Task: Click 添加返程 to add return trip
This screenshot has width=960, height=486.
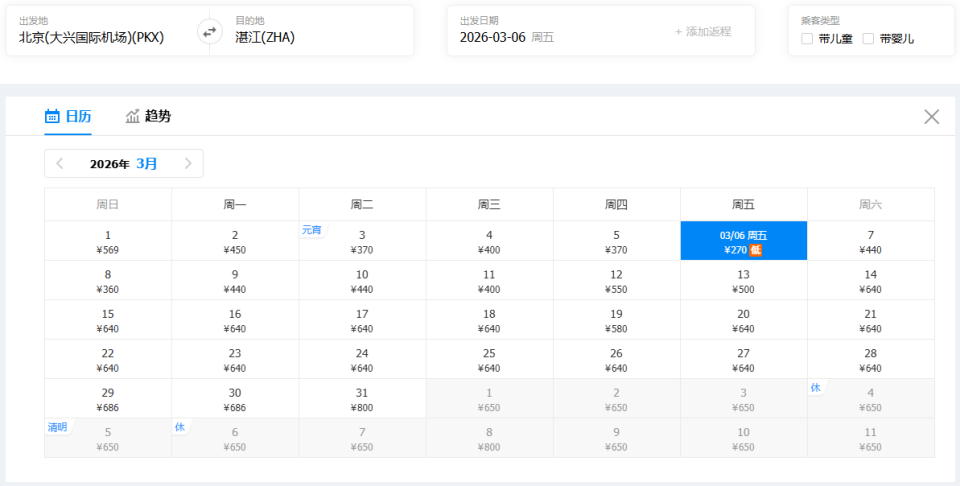Action: coord(703,31)
